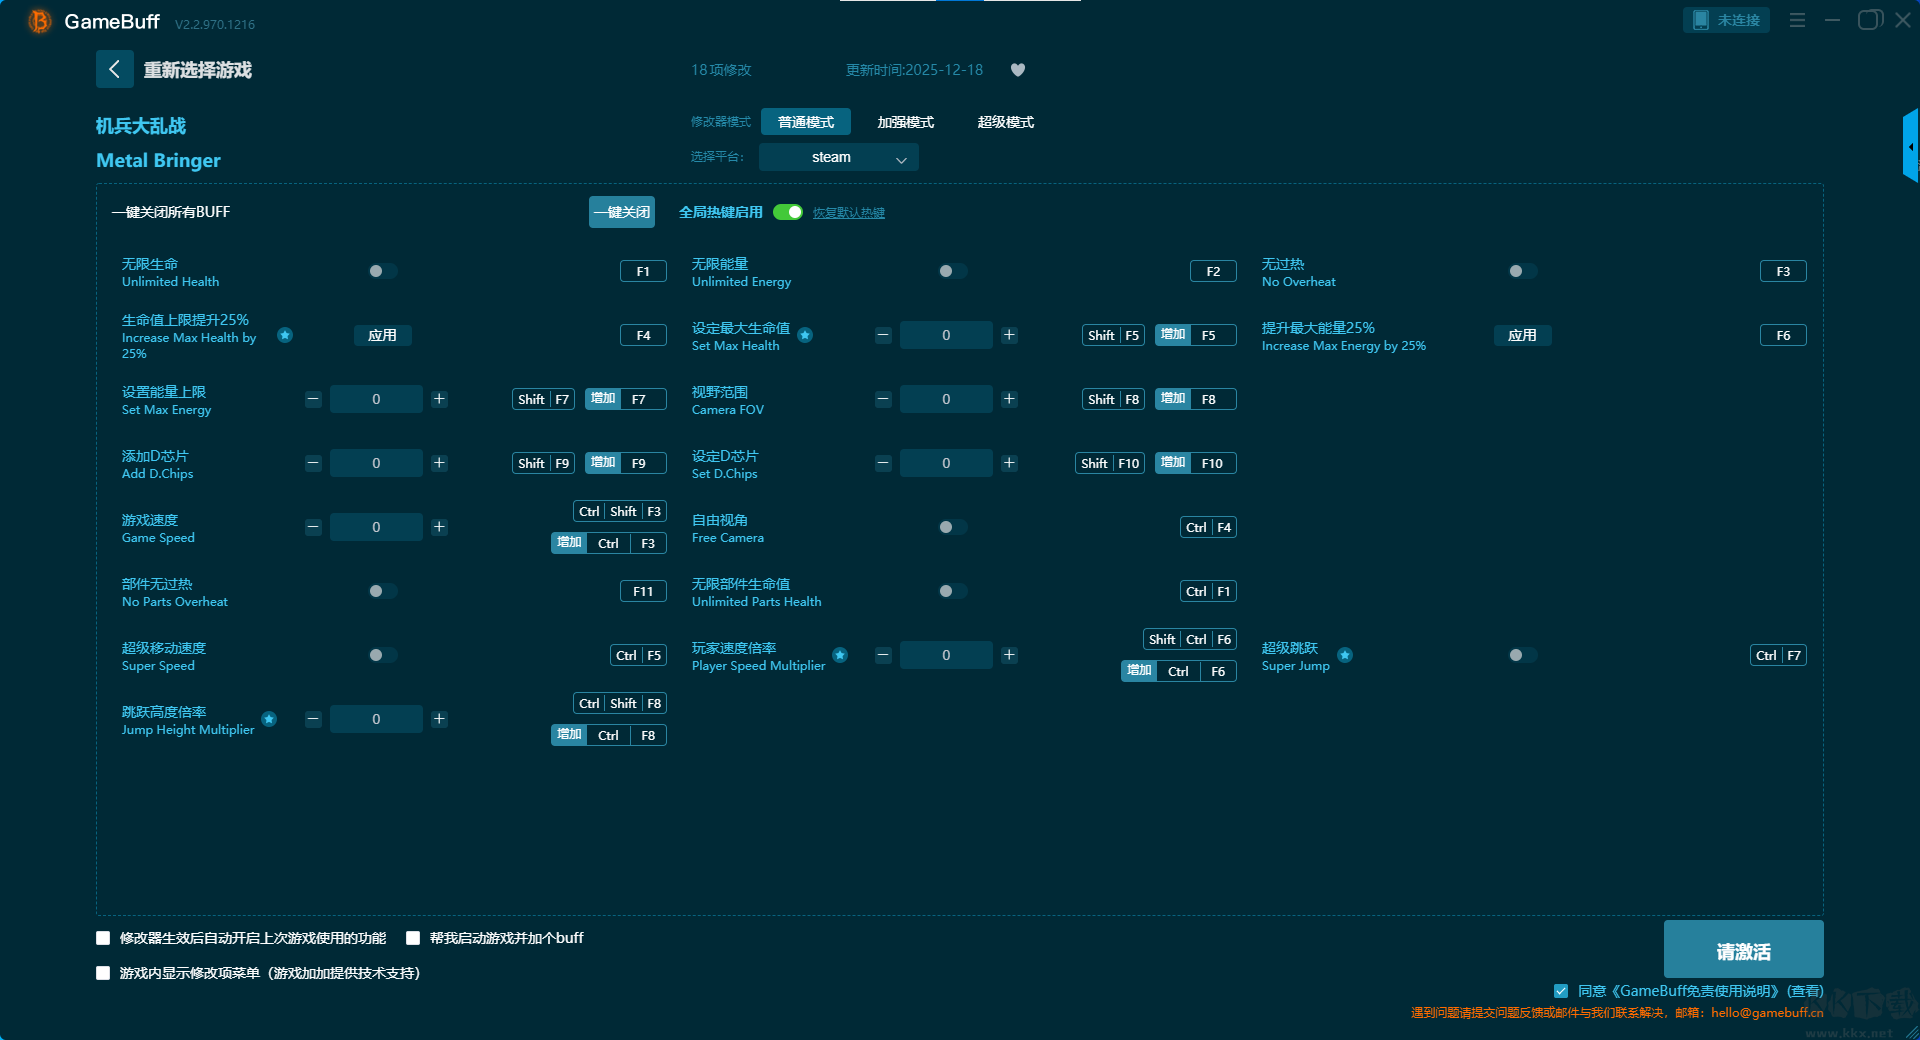Expand the blue side panel arrow
This screenshot has width=1920, height=1040.
pos(1910,147)
